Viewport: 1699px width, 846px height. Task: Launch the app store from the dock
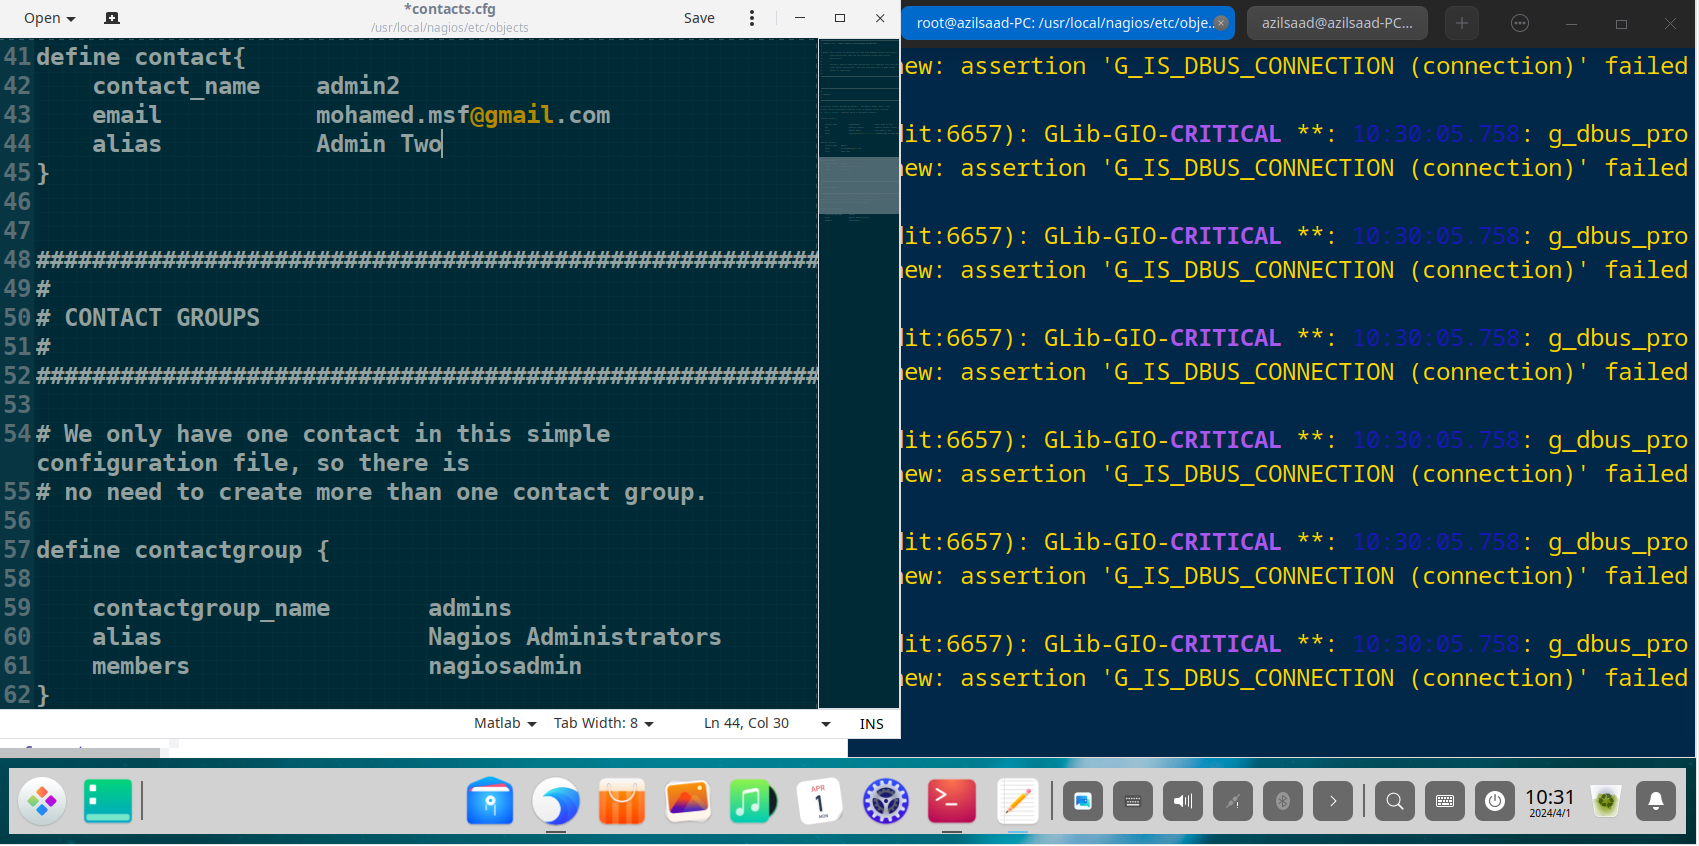point(621,801)
